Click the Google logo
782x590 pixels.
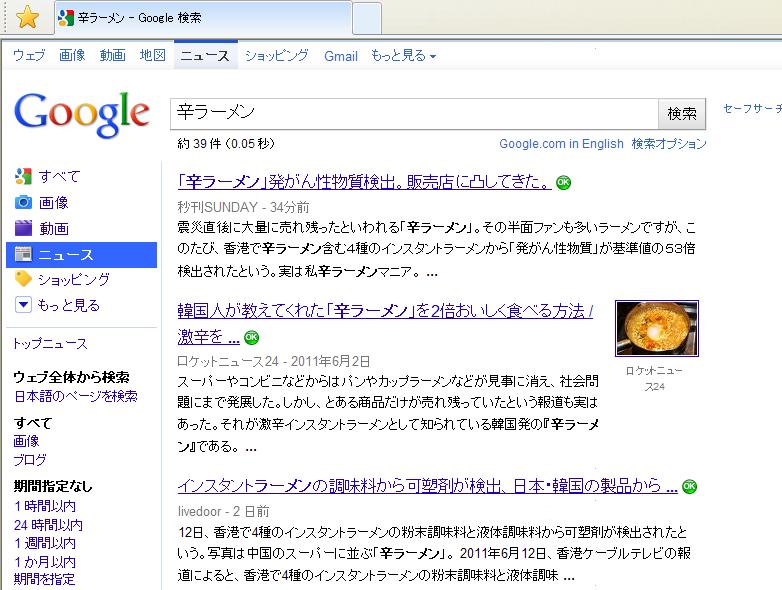pyautogui.click(x=82, y=113)
